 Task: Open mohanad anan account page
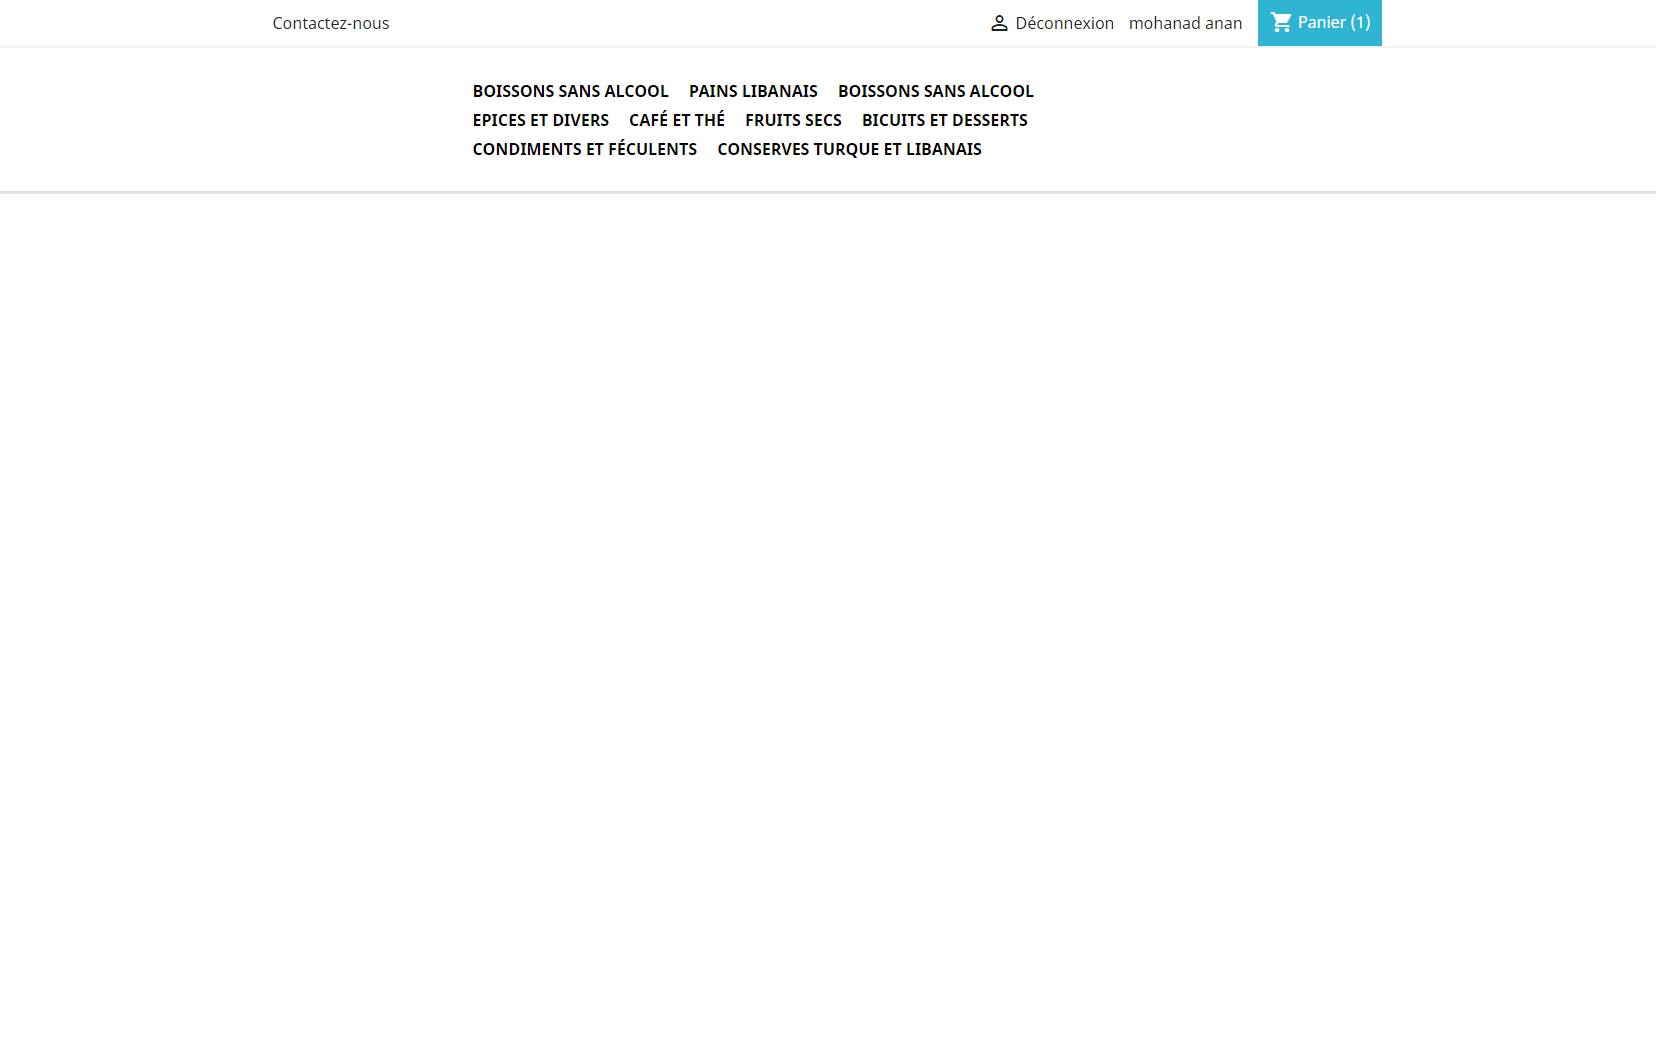click(x=1185, y=23)
